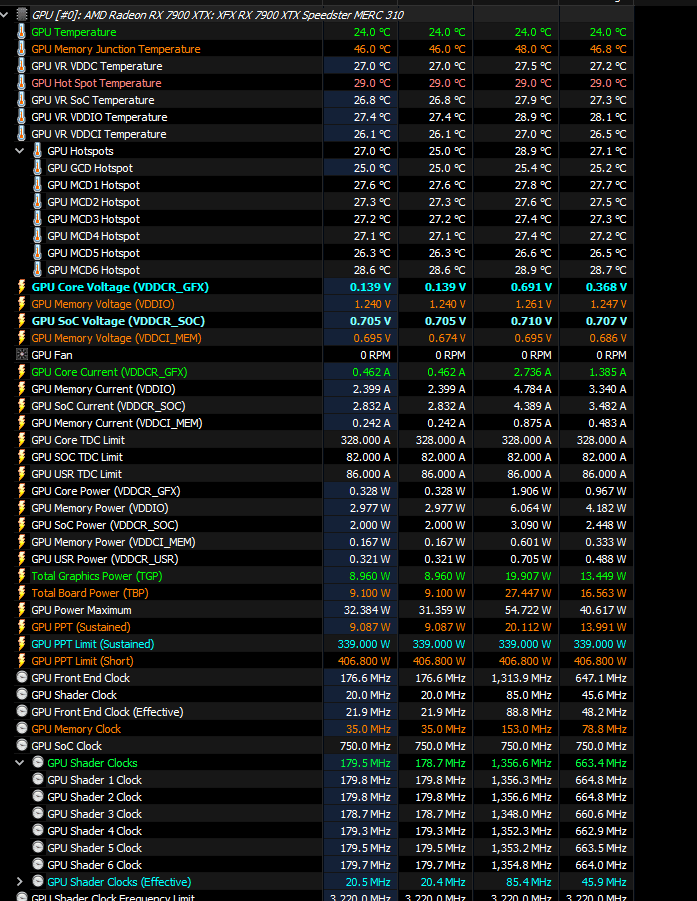Click lightning icon for GPU PPT Limit (Short)
The image size is (697, 901).
point(21,661)
